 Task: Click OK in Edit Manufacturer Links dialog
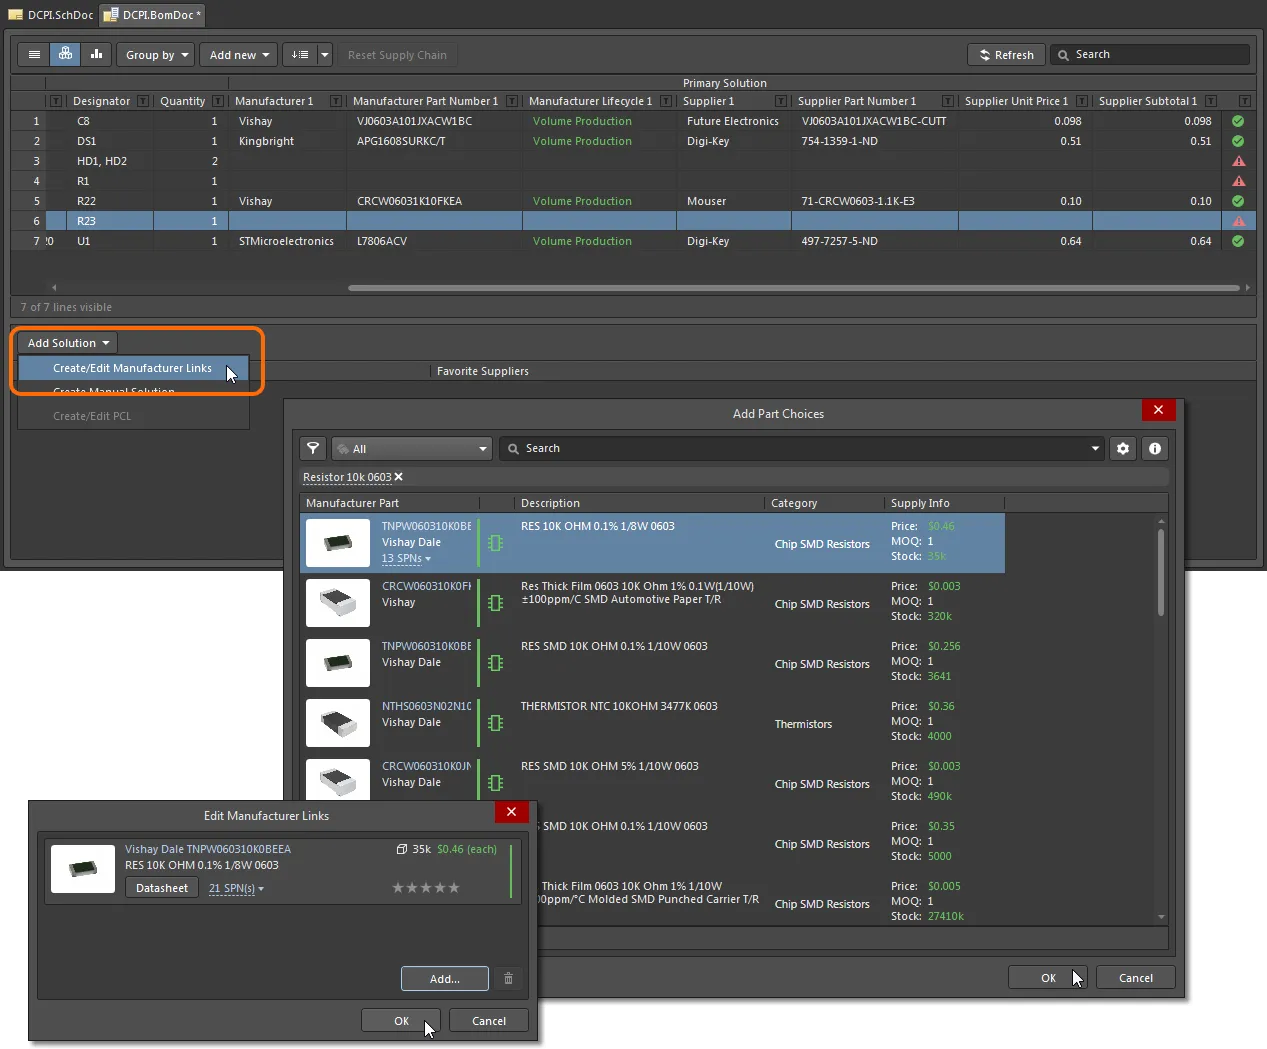coord(401,1021)
